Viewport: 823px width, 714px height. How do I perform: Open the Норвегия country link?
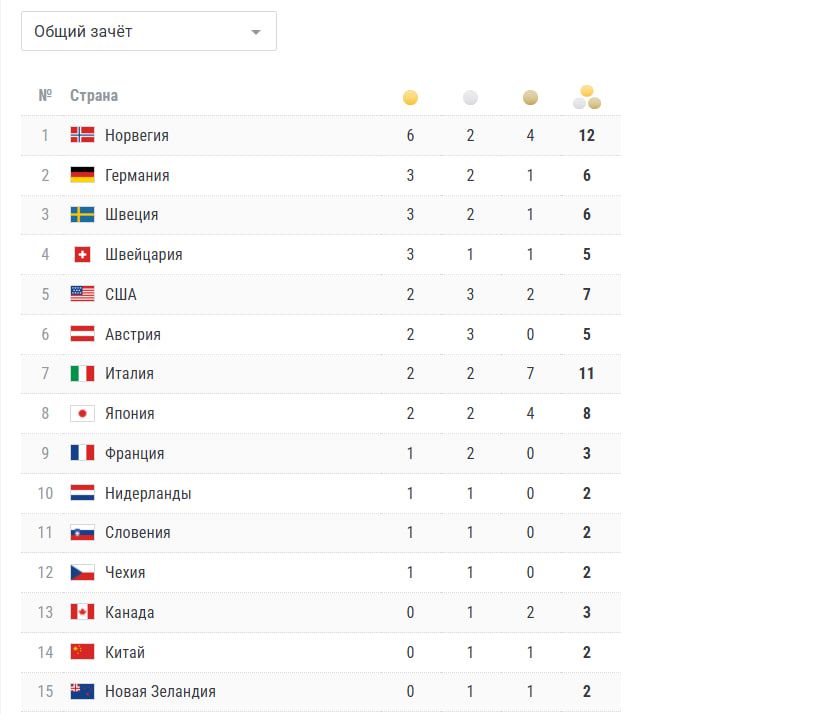[x=137, y=135]
